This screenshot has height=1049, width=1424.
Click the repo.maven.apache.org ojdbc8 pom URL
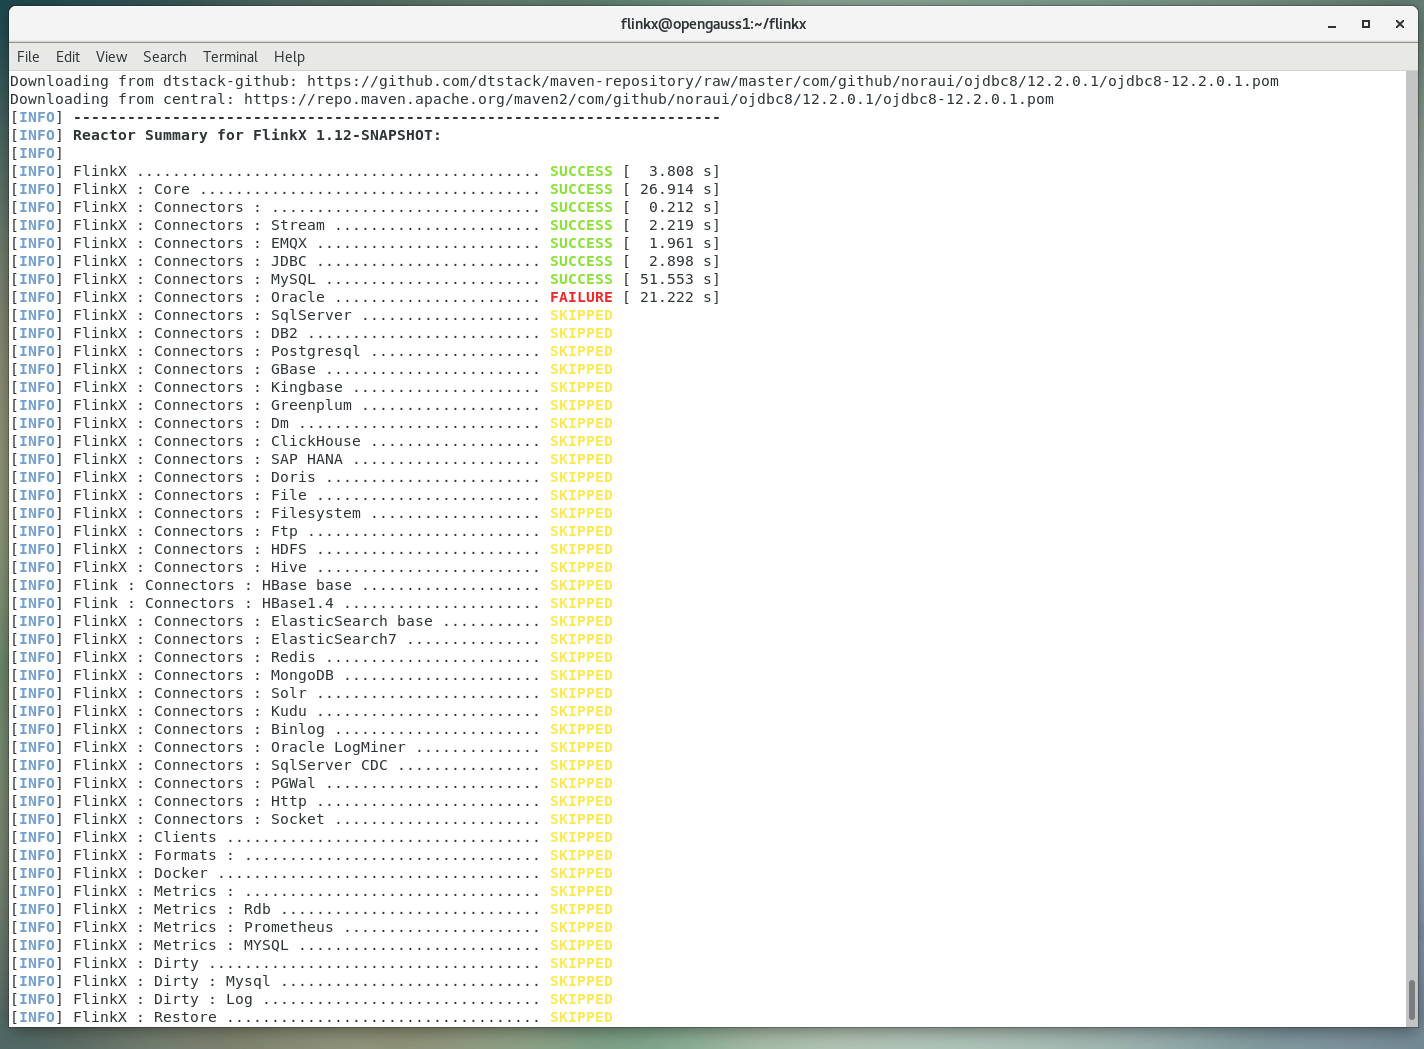pos(649,99)
